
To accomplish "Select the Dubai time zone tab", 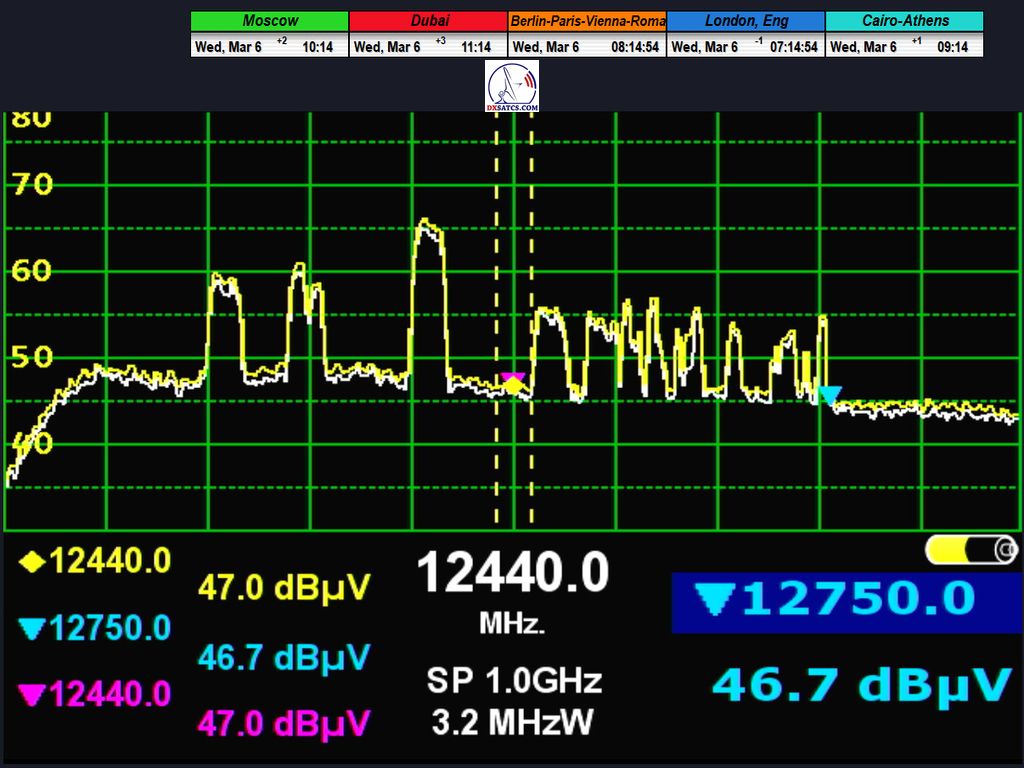I will point(429,21).
